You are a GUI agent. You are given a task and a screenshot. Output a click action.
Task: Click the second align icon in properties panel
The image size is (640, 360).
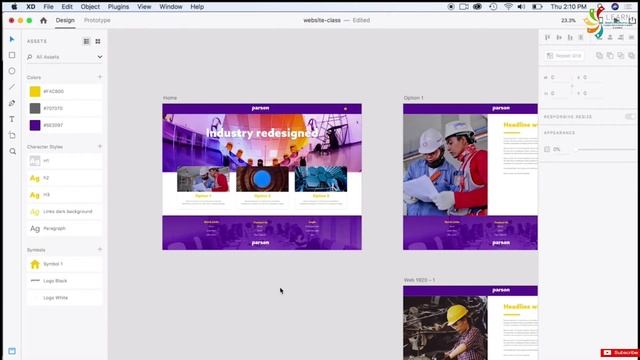click(559, 38)
